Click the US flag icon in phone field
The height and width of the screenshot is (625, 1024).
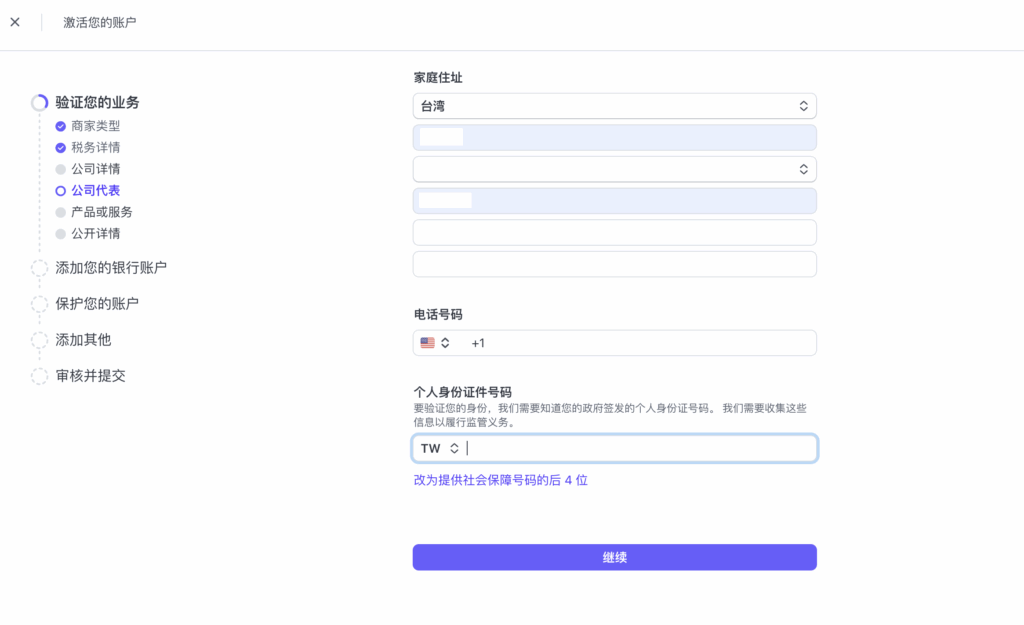(428, 343)
